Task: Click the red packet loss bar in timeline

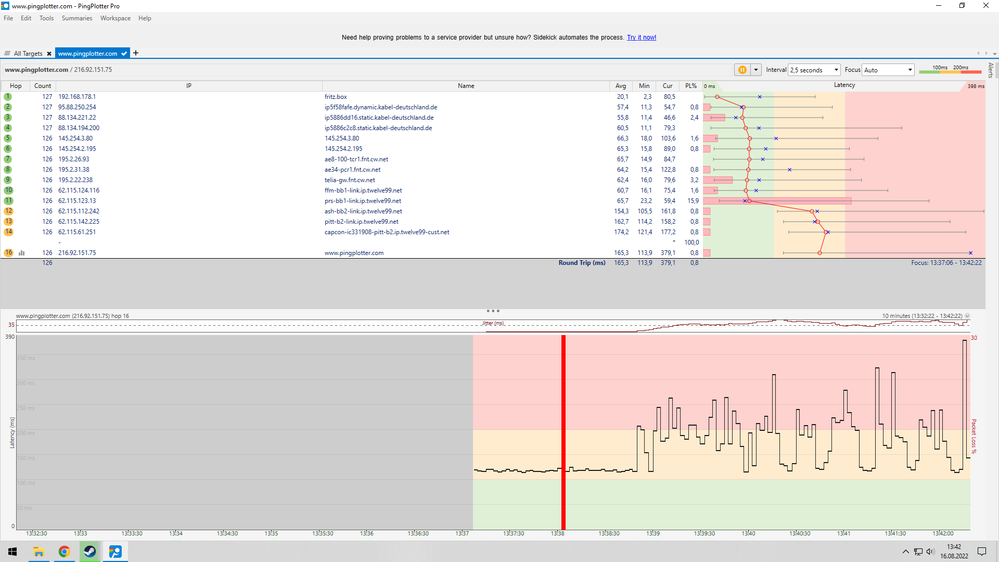Action: click(x=563, y=432)
